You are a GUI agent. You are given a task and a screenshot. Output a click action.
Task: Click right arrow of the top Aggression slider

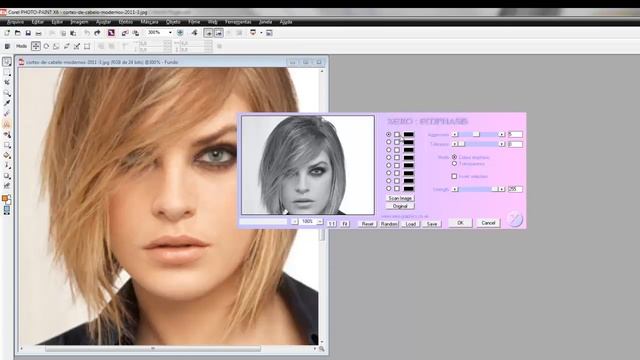tap(502, 134)
